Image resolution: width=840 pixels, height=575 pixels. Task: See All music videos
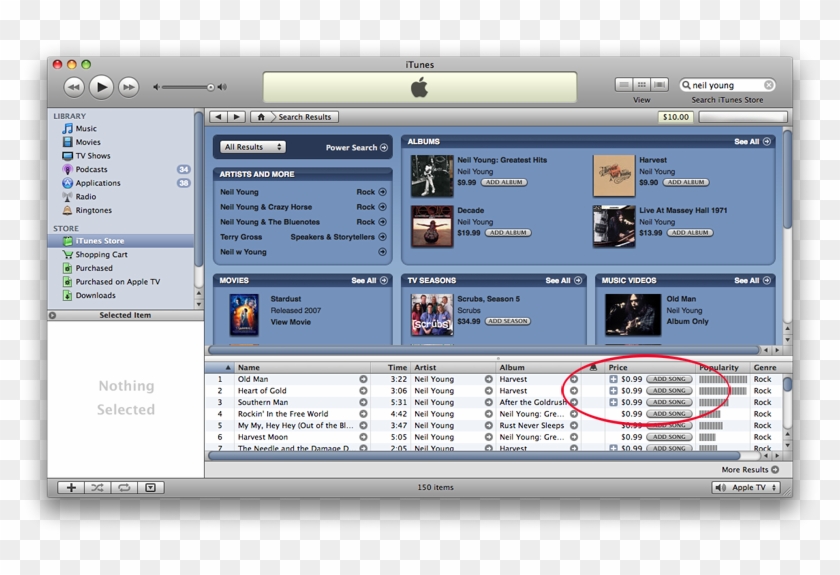click(752, 280)
